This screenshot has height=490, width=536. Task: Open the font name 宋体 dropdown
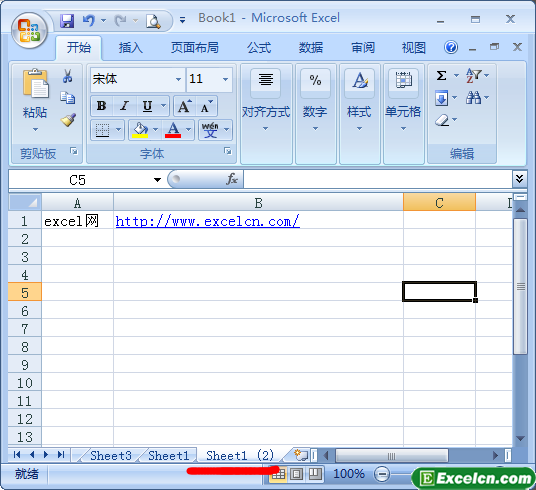pos(178,79)
